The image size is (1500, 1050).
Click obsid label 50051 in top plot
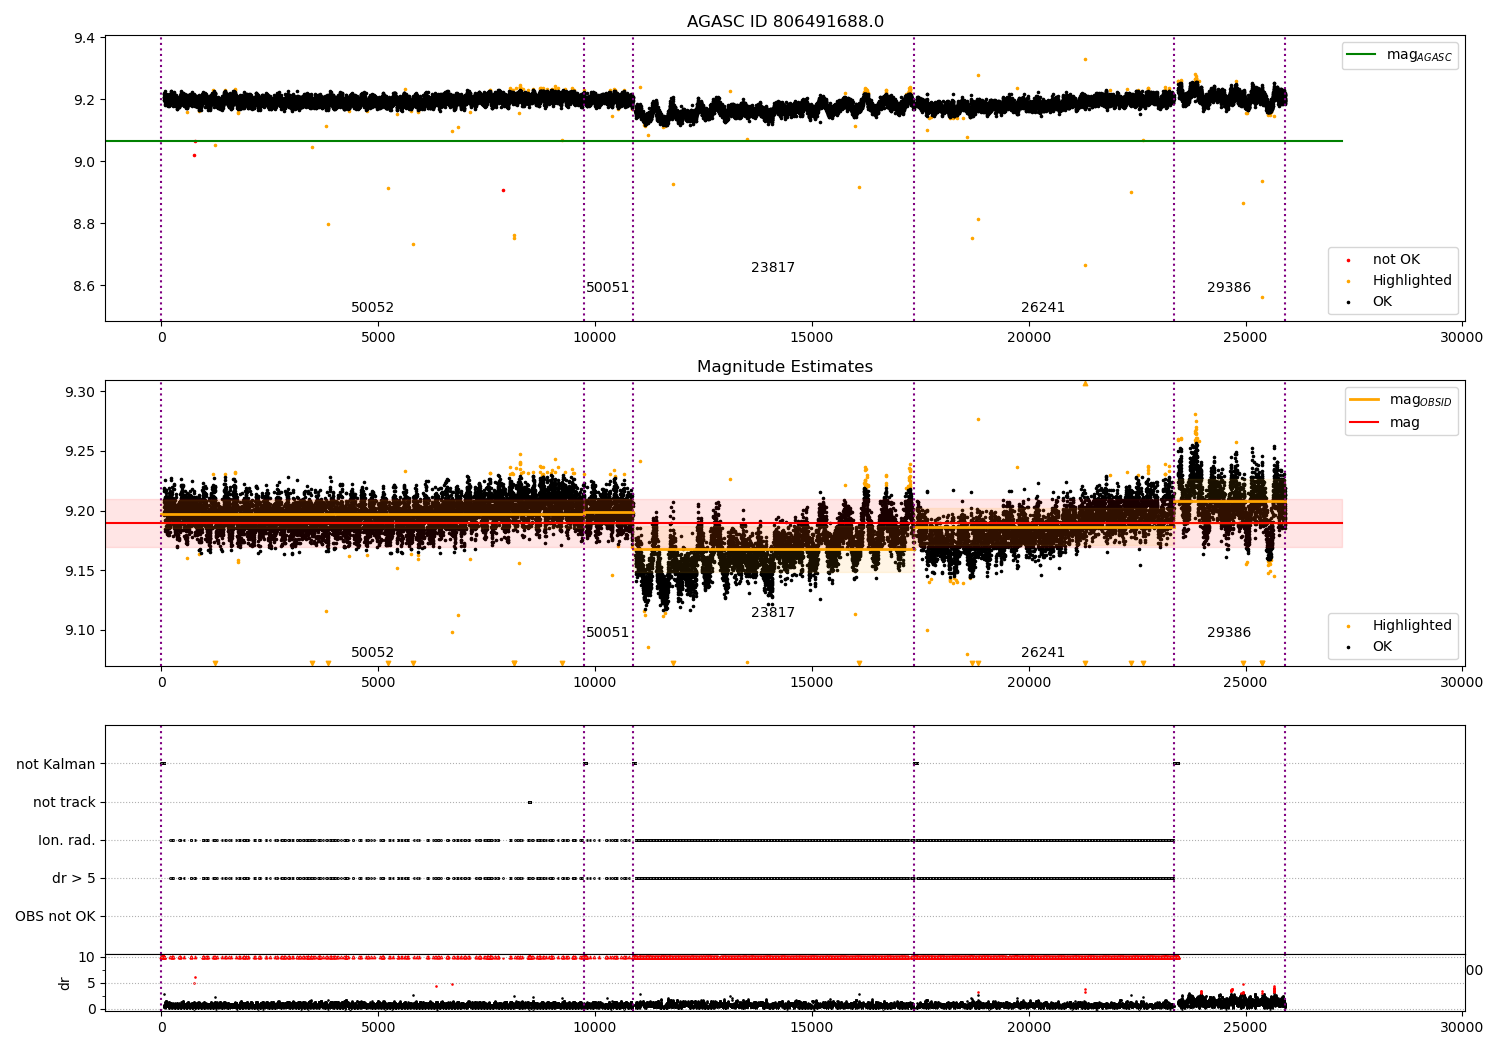point(608,288)
